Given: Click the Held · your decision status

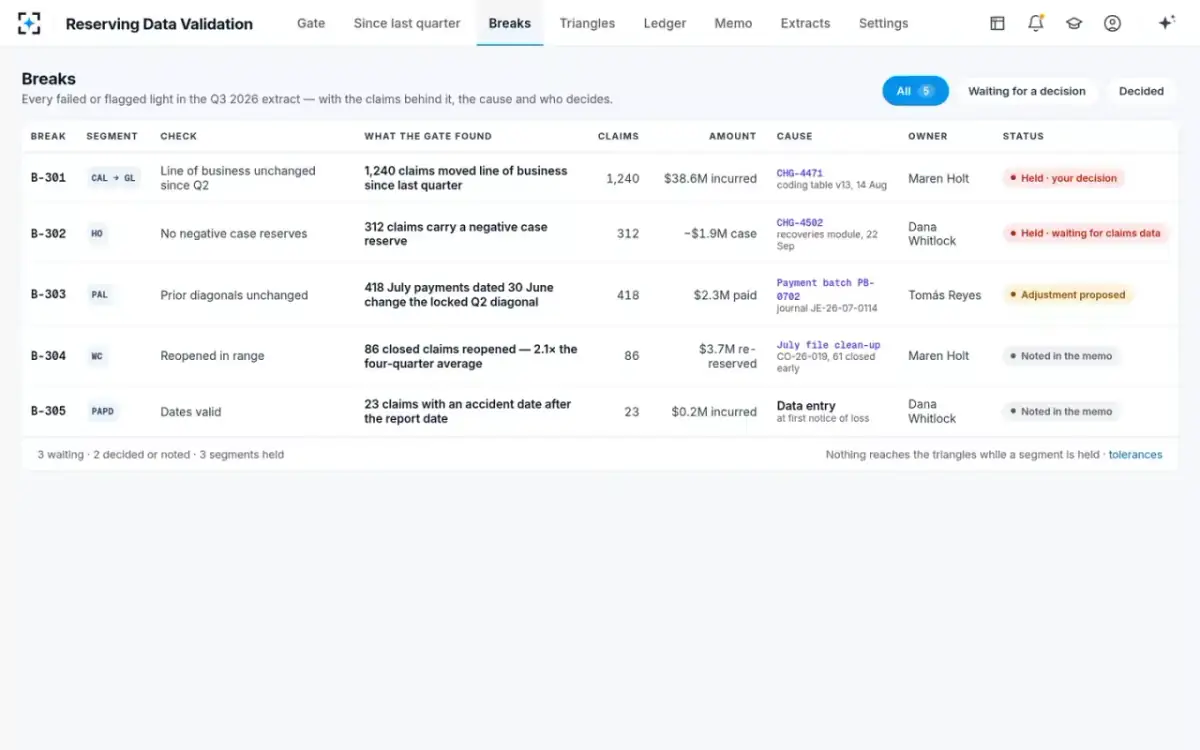Looking at the screenshot, I should [1064, 178].
